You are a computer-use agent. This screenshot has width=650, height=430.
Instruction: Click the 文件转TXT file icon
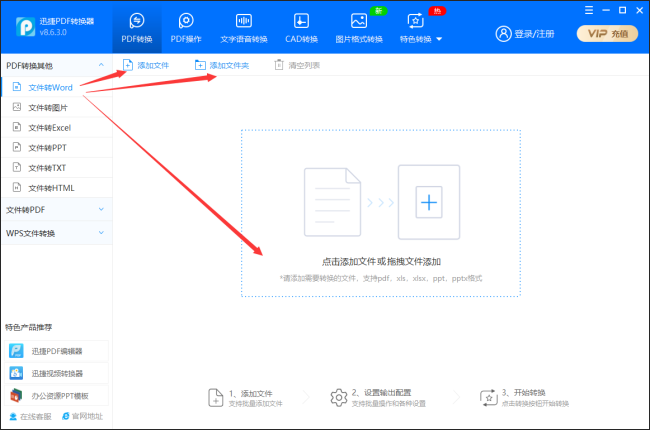point(17,167)
